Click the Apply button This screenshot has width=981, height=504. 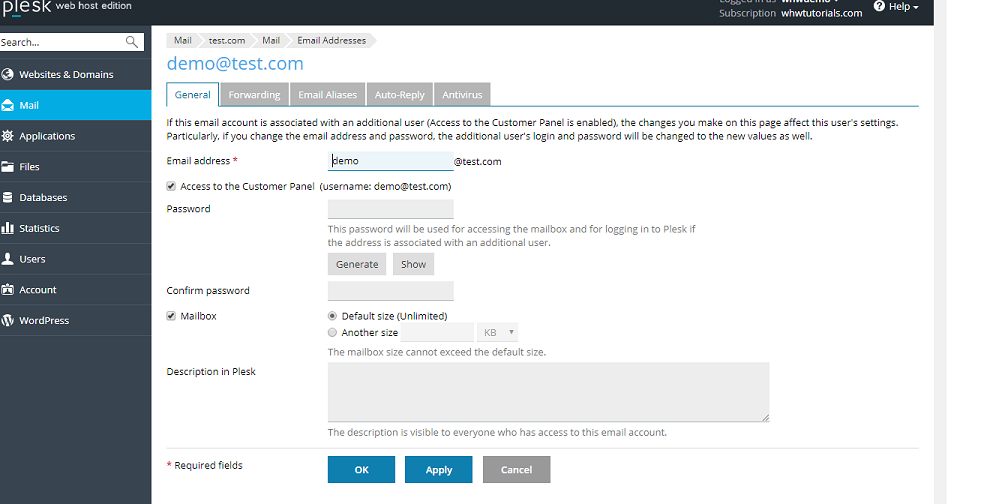[x=439, y=470]
